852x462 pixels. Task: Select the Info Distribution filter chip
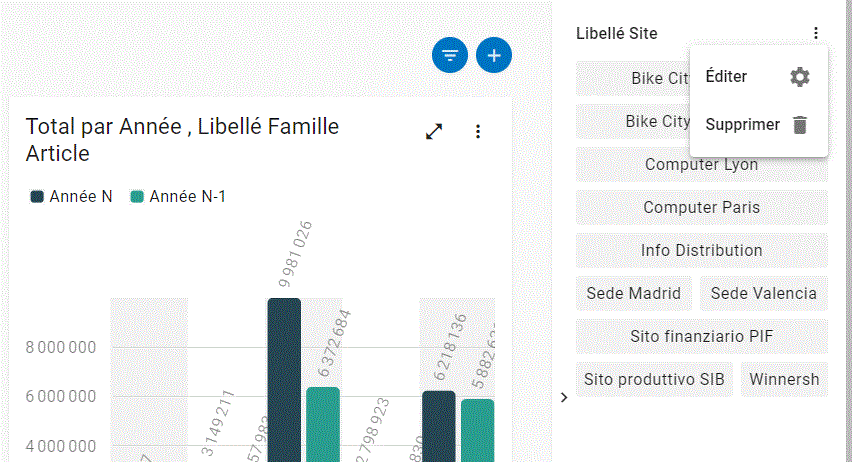[701, 250]
